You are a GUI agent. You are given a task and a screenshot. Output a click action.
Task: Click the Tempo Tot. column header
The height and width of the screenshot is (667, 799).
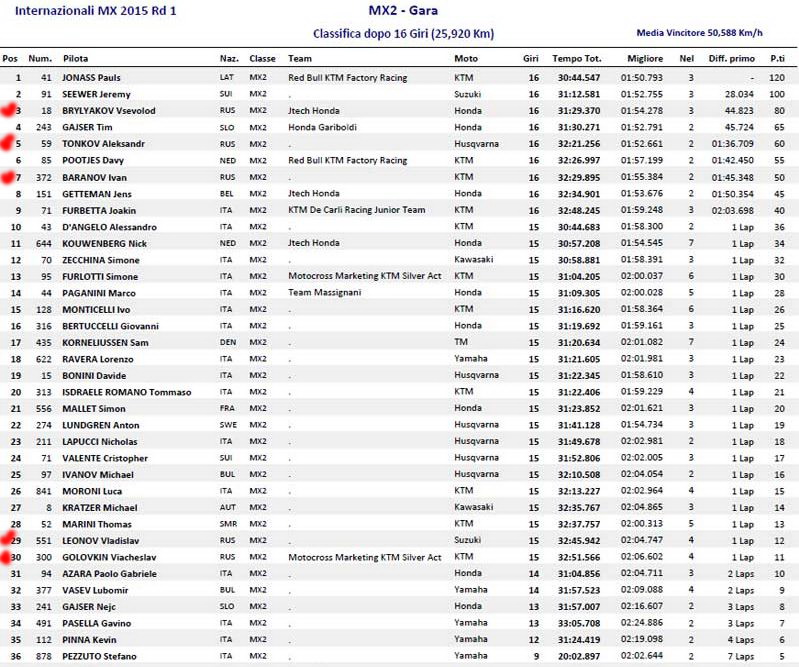point(576,59)
